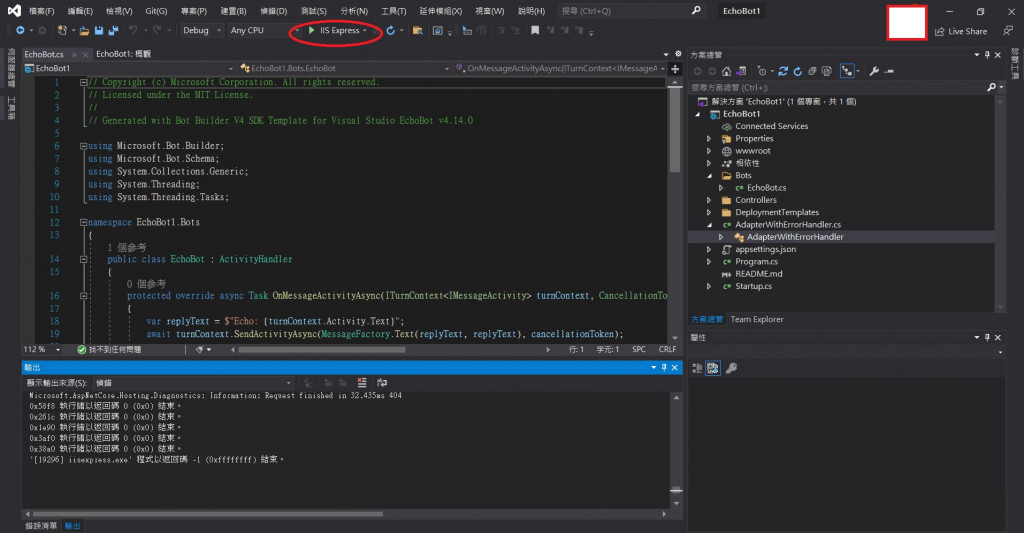Select Connected Services in Solution Explorer
This screenshot has height=533, width=1024.
click(771, 126)
